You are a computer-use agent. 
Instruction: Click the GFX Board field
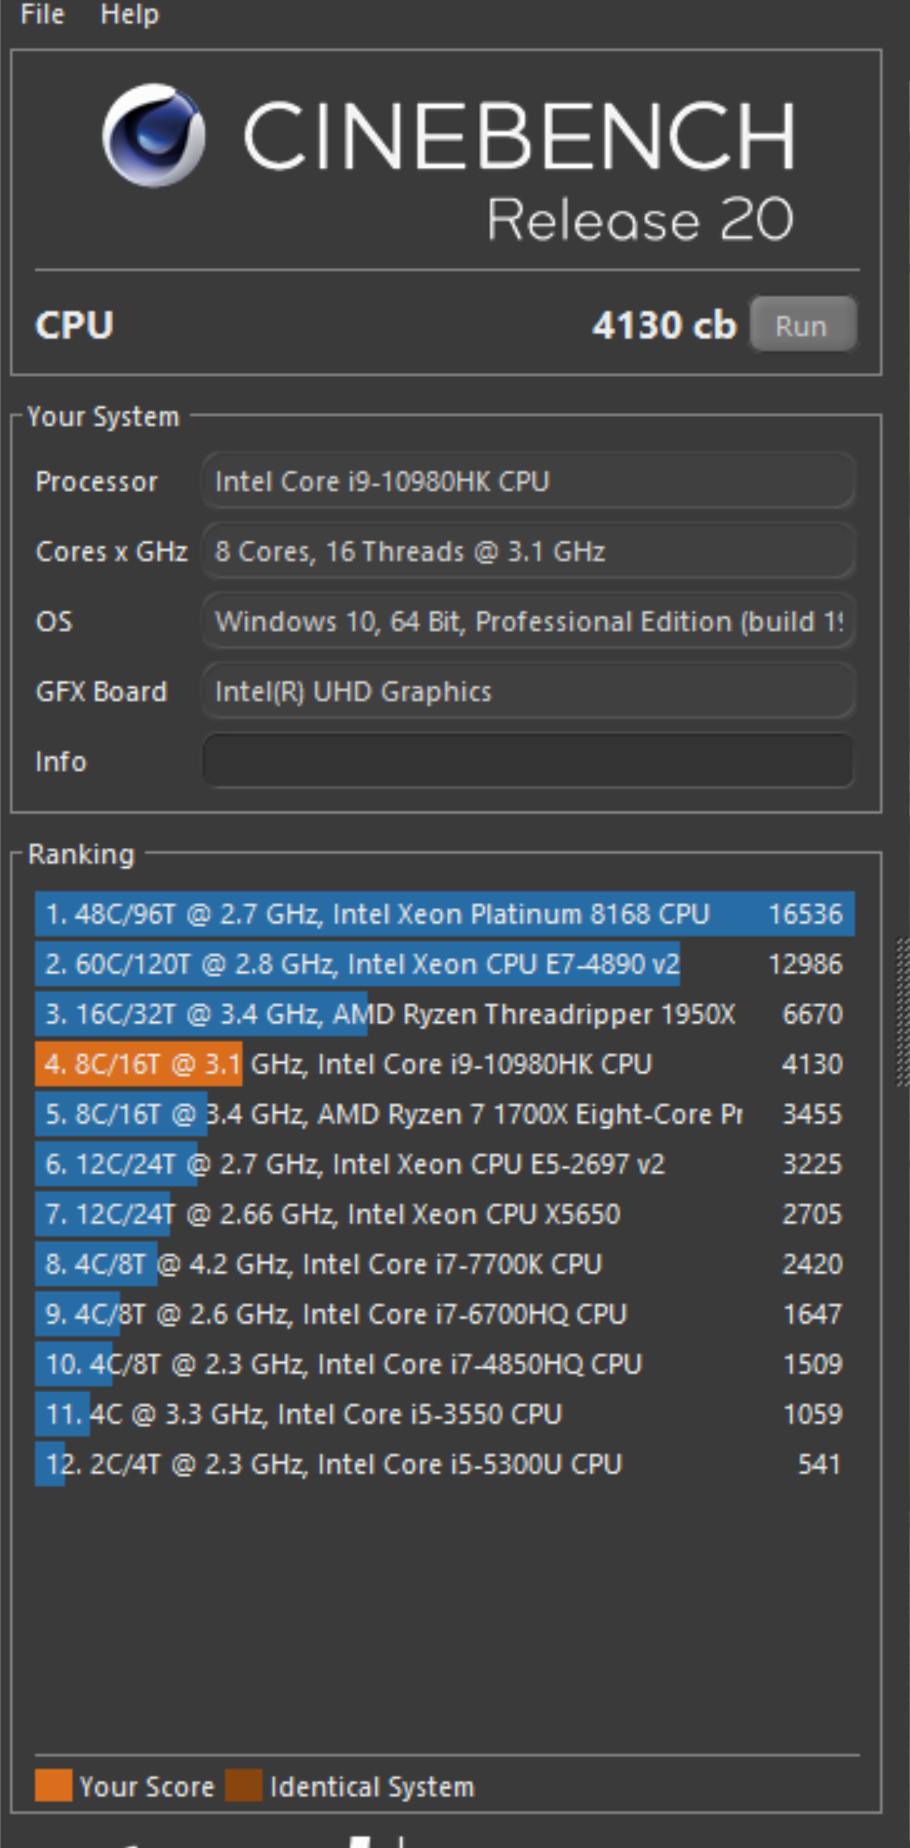528,691
